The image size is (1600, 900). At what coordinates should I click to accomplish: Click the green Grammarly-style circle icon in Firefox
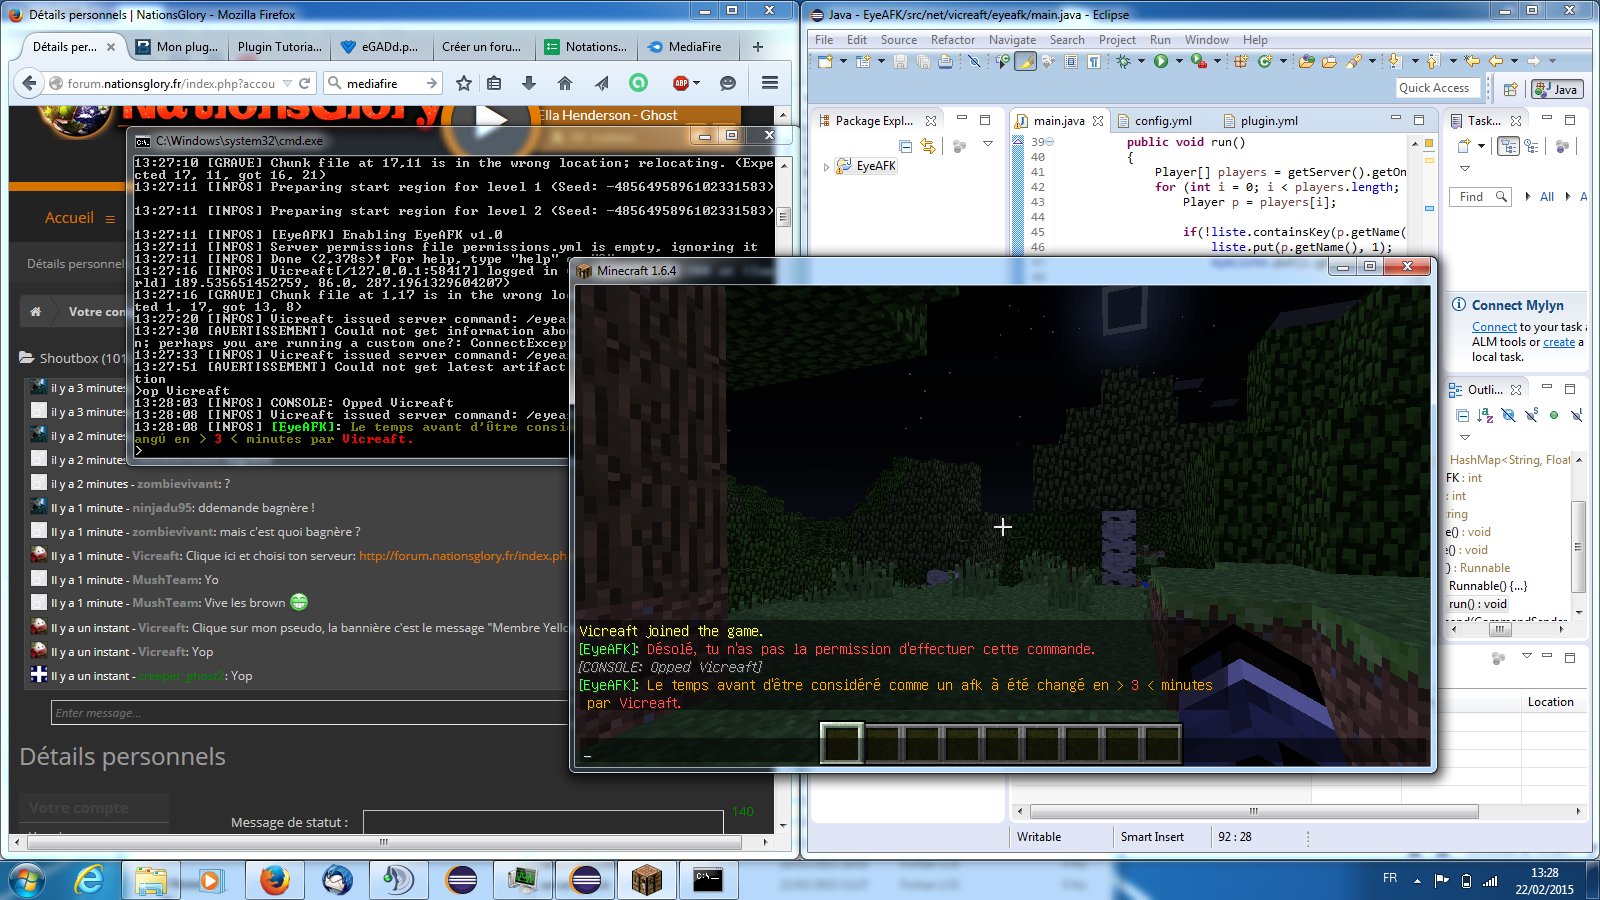click(x=638, y=83)
